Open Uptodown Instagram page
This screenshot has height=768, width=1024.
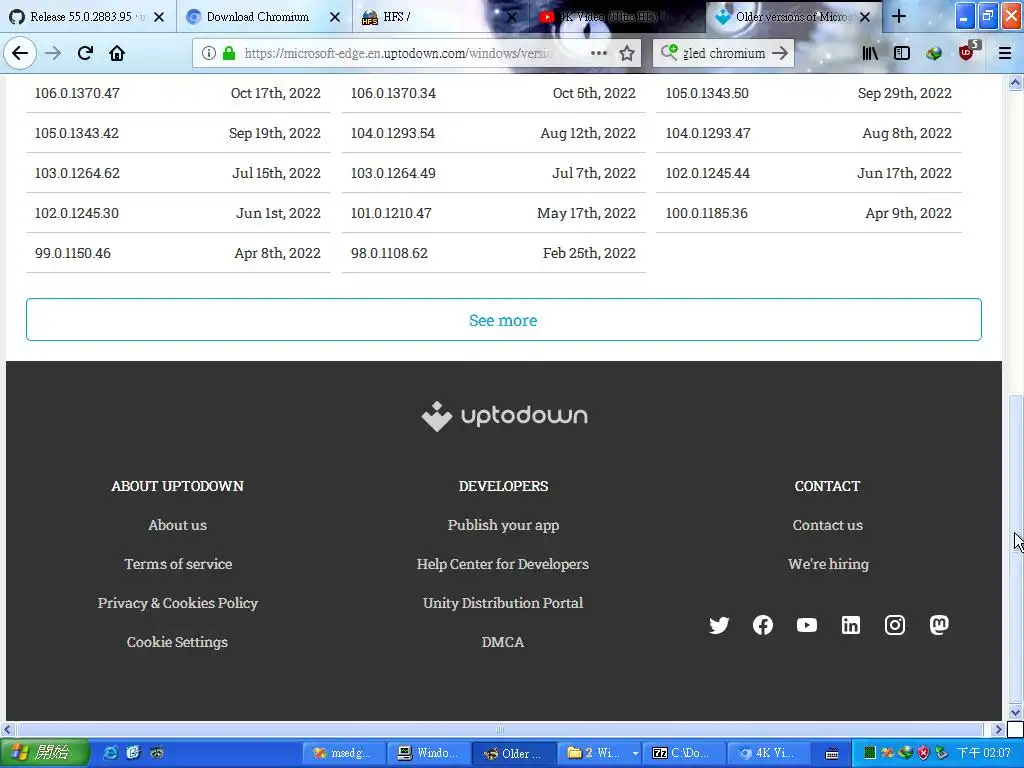pos(895,625)
